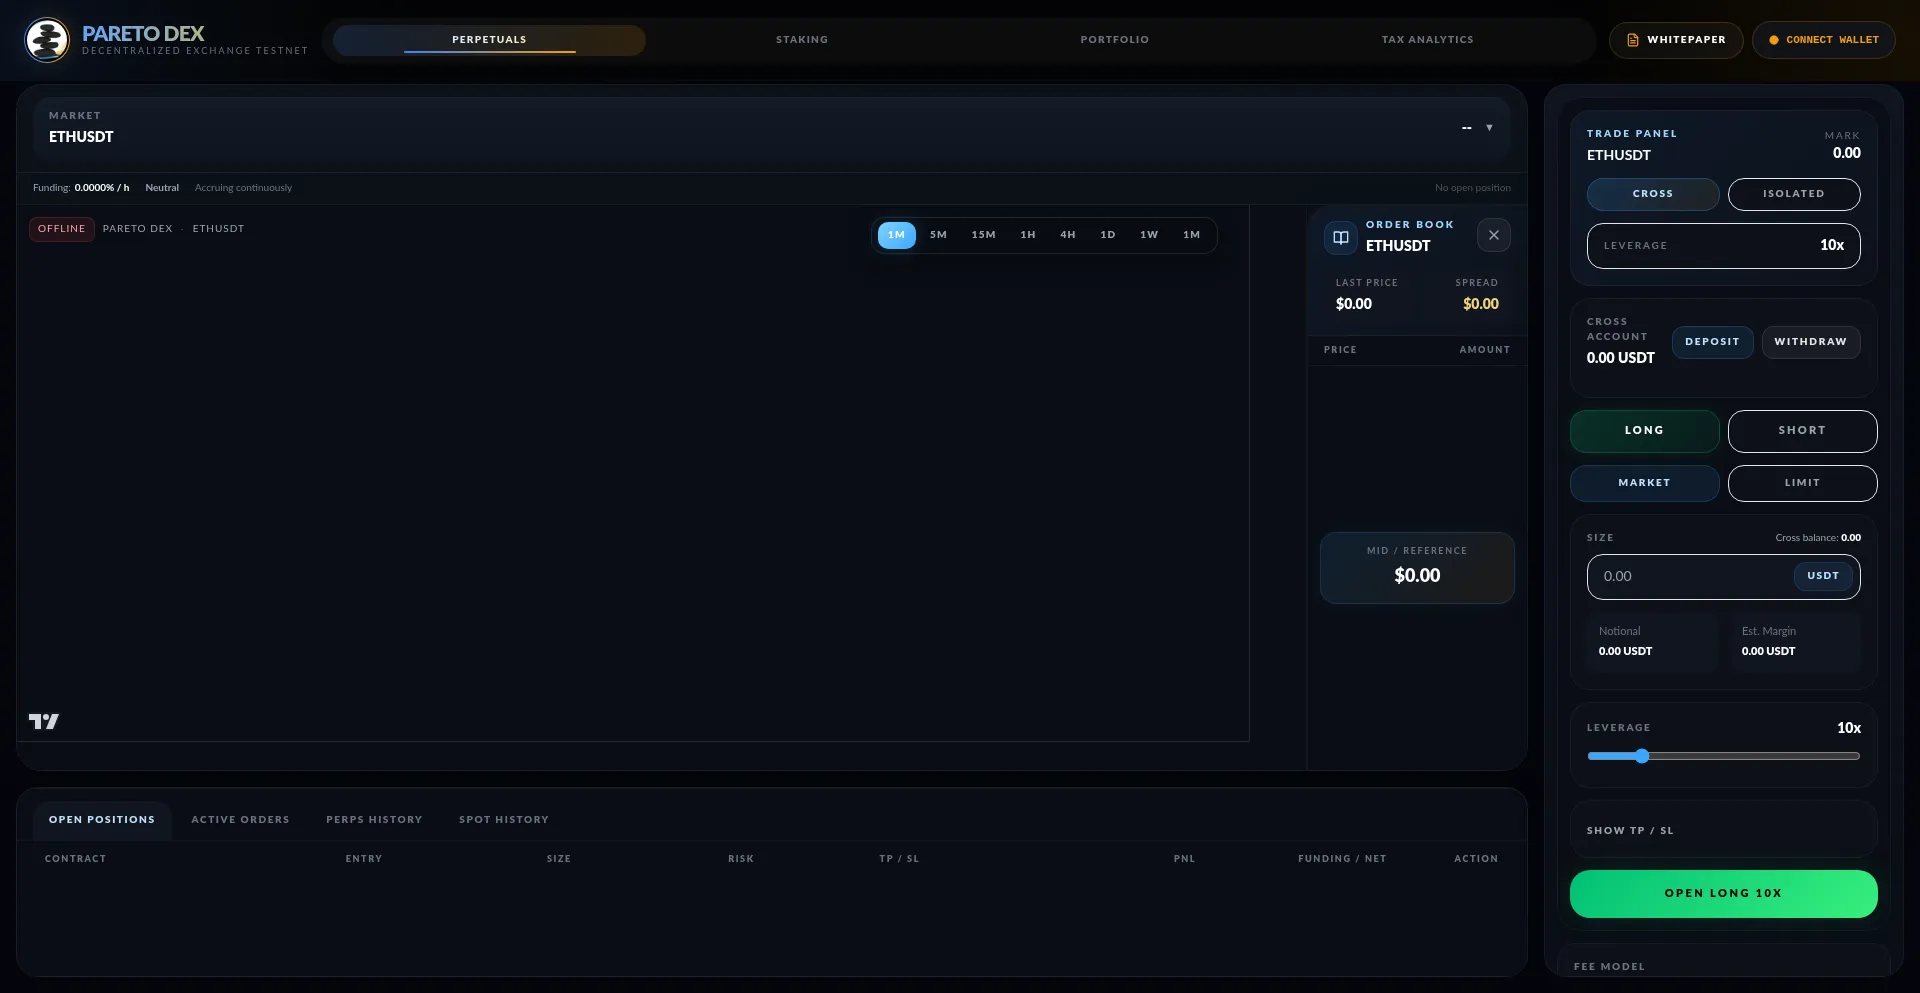This screenshot has height=993, width=1920.
Task: Click the Funding / Net column header
Action: [x=1342, y=859]
